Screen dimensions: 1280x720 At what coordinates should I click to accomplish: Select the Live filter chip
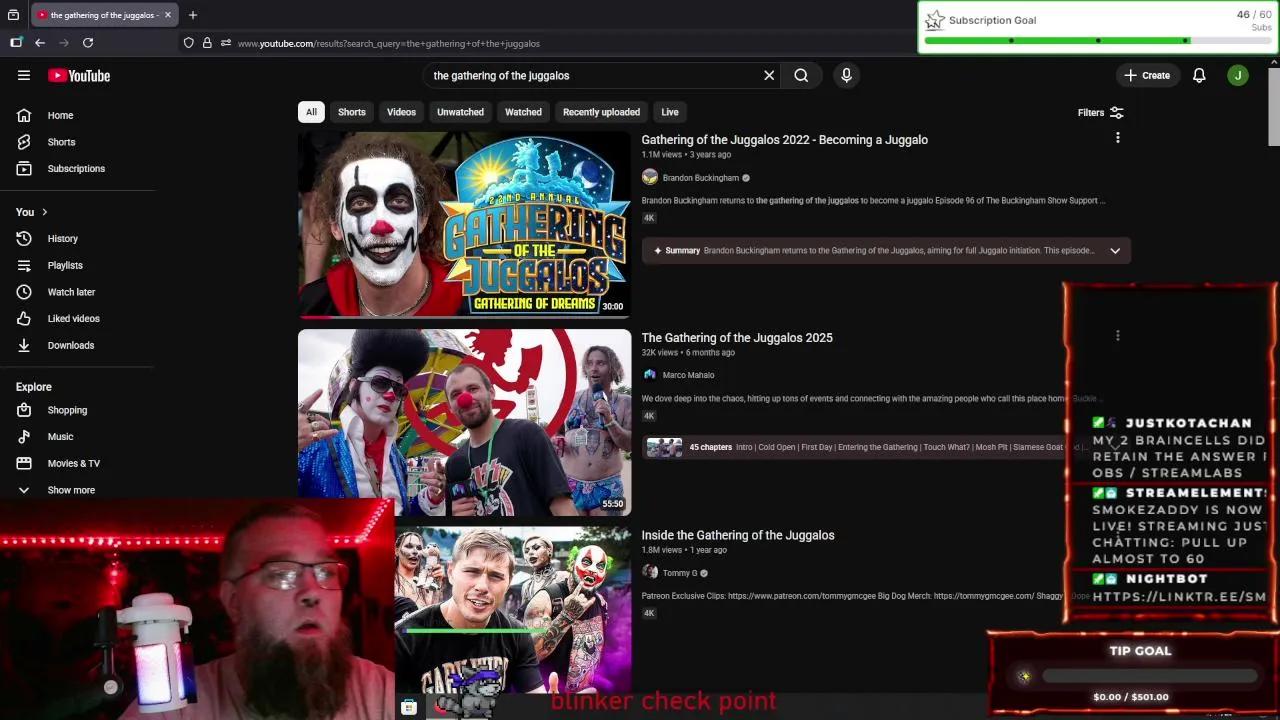point(670,112)
